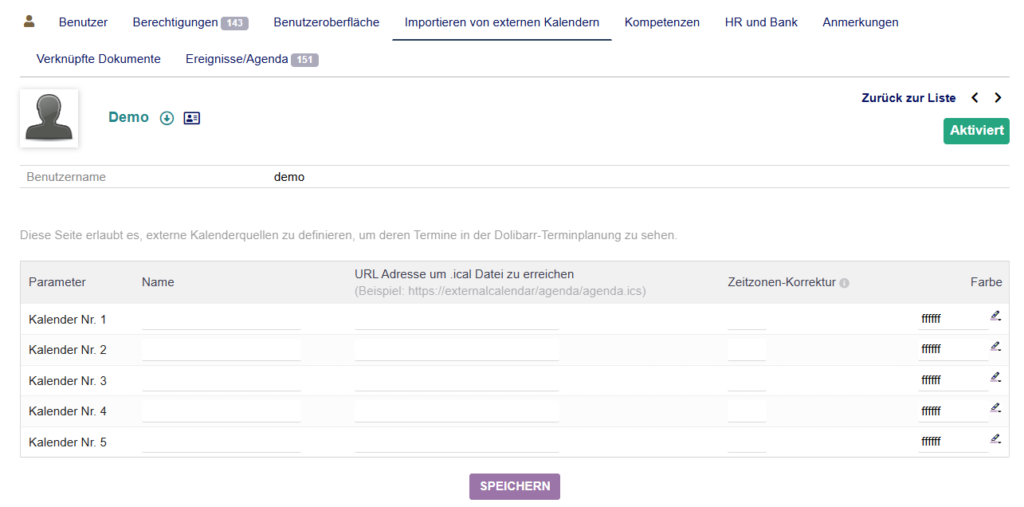Screen dimensions: 1024x507
Task: Open the Ereignisse/Agenda tab
Action: pyautogui.click(x=251, y=59)
